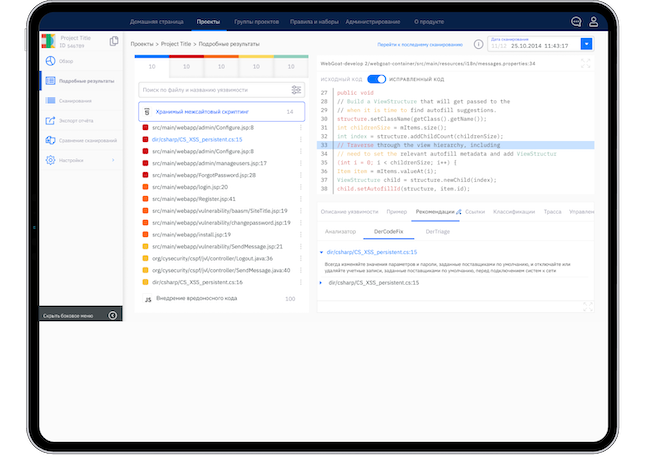The image size is (650, 469).
Task: Open options menu for manageusers.jsp:17 row
Action: point(301,163)
